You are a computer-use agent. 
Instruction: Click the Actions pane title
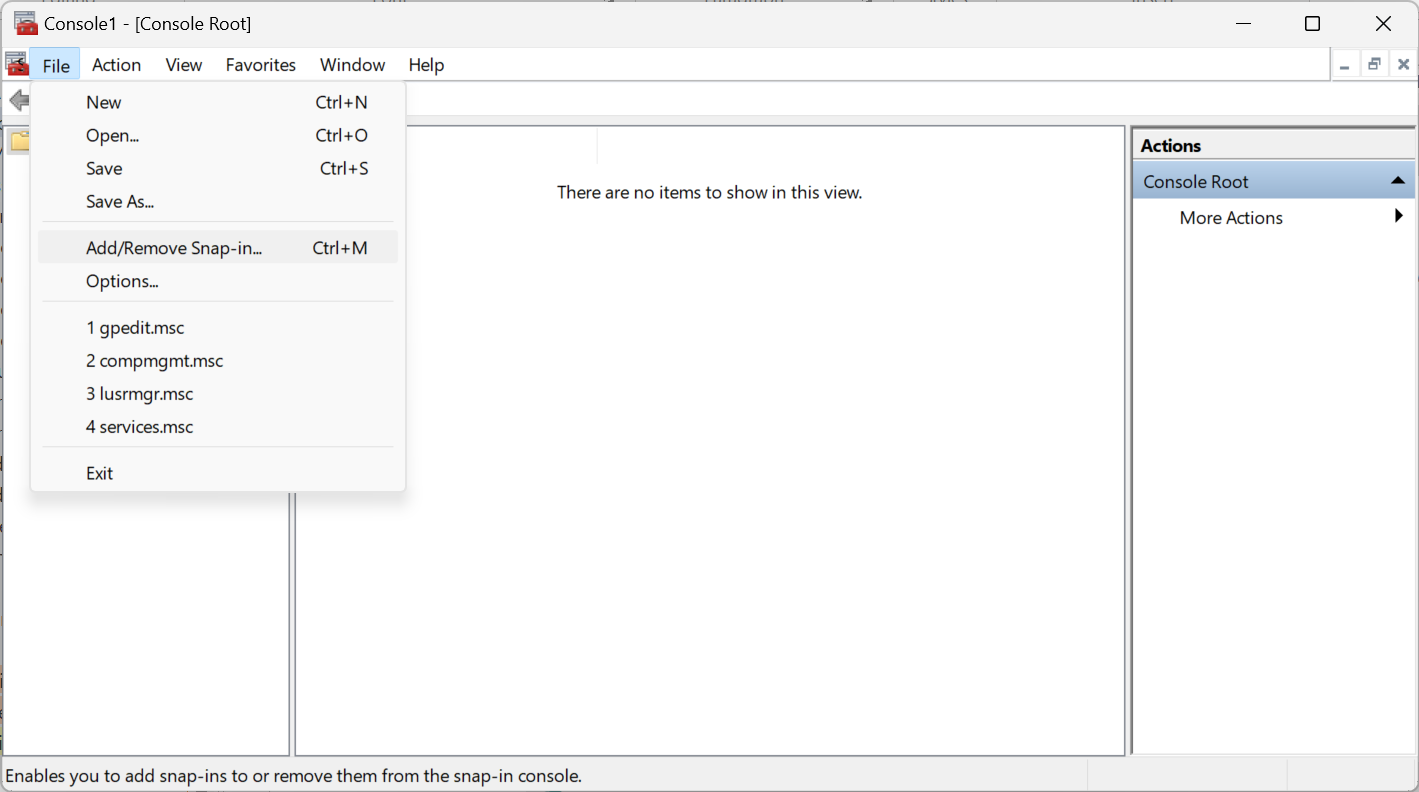pyautogui.click(x=1170, y=145)
